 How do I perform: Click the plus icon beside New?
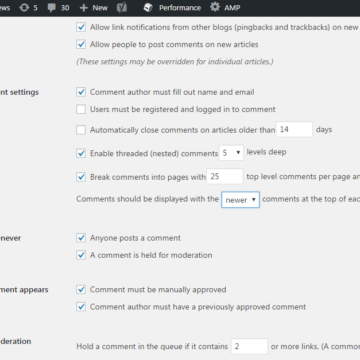click(83, 8)
